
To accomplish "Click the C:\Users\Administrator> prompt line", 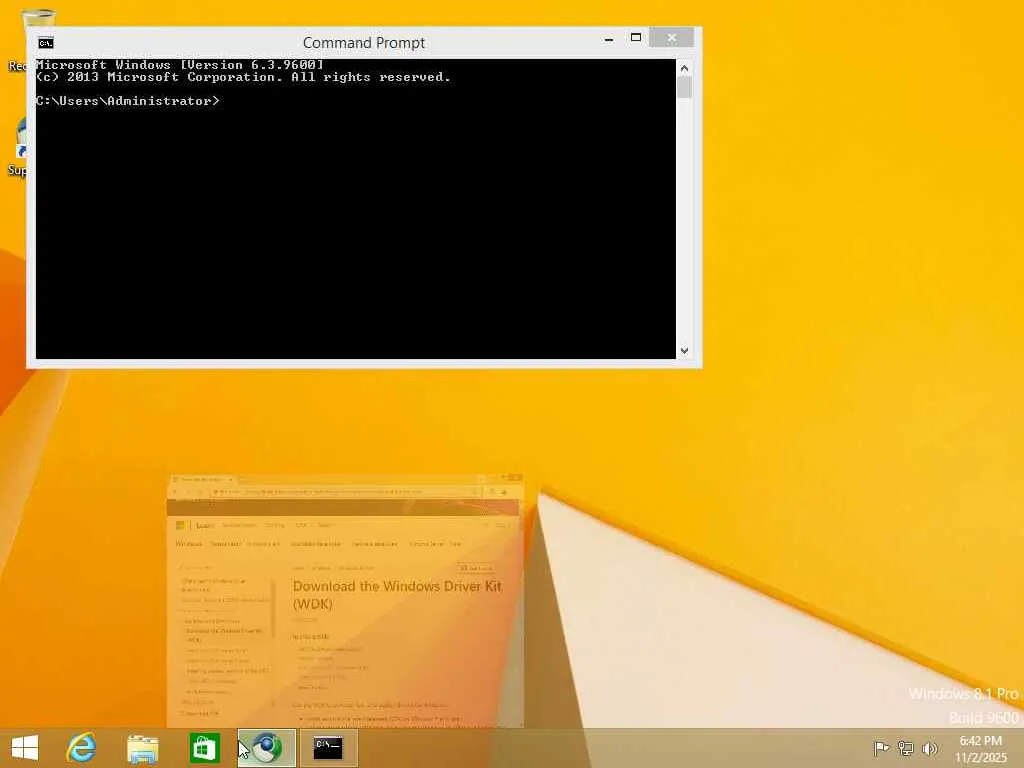I will 128,101.
